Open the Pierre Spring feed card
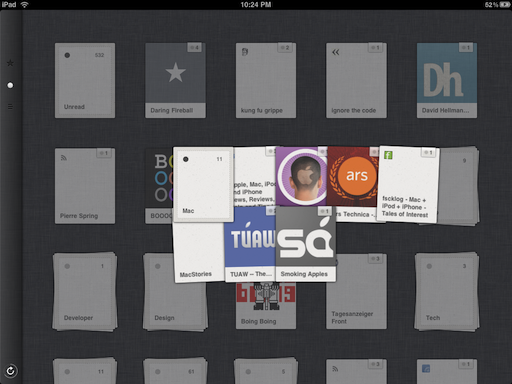The height and width of the screenshot is (384, 512). 85,186
